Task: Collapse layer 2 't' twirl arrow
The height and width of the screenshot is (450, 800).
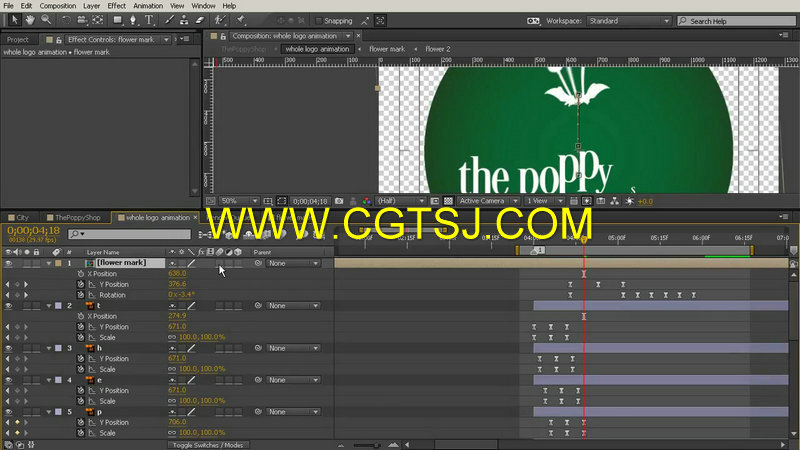Action: coord(49,306)
